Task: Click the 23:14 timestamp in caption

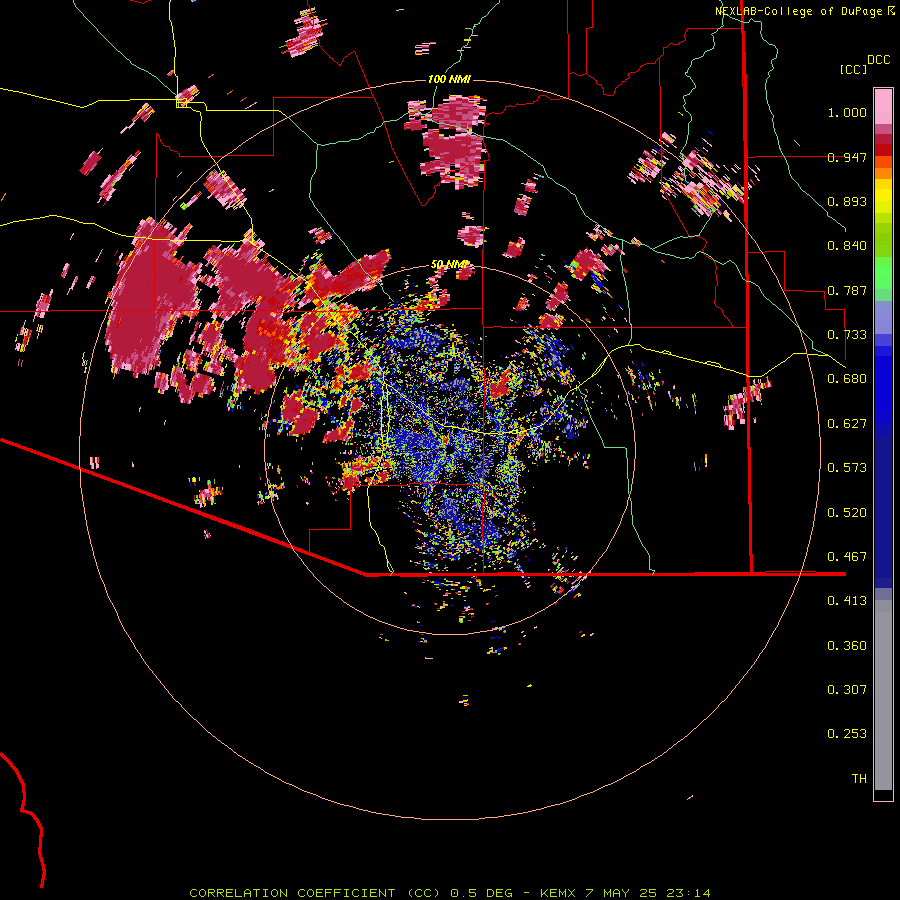Action: click(688, 893)
